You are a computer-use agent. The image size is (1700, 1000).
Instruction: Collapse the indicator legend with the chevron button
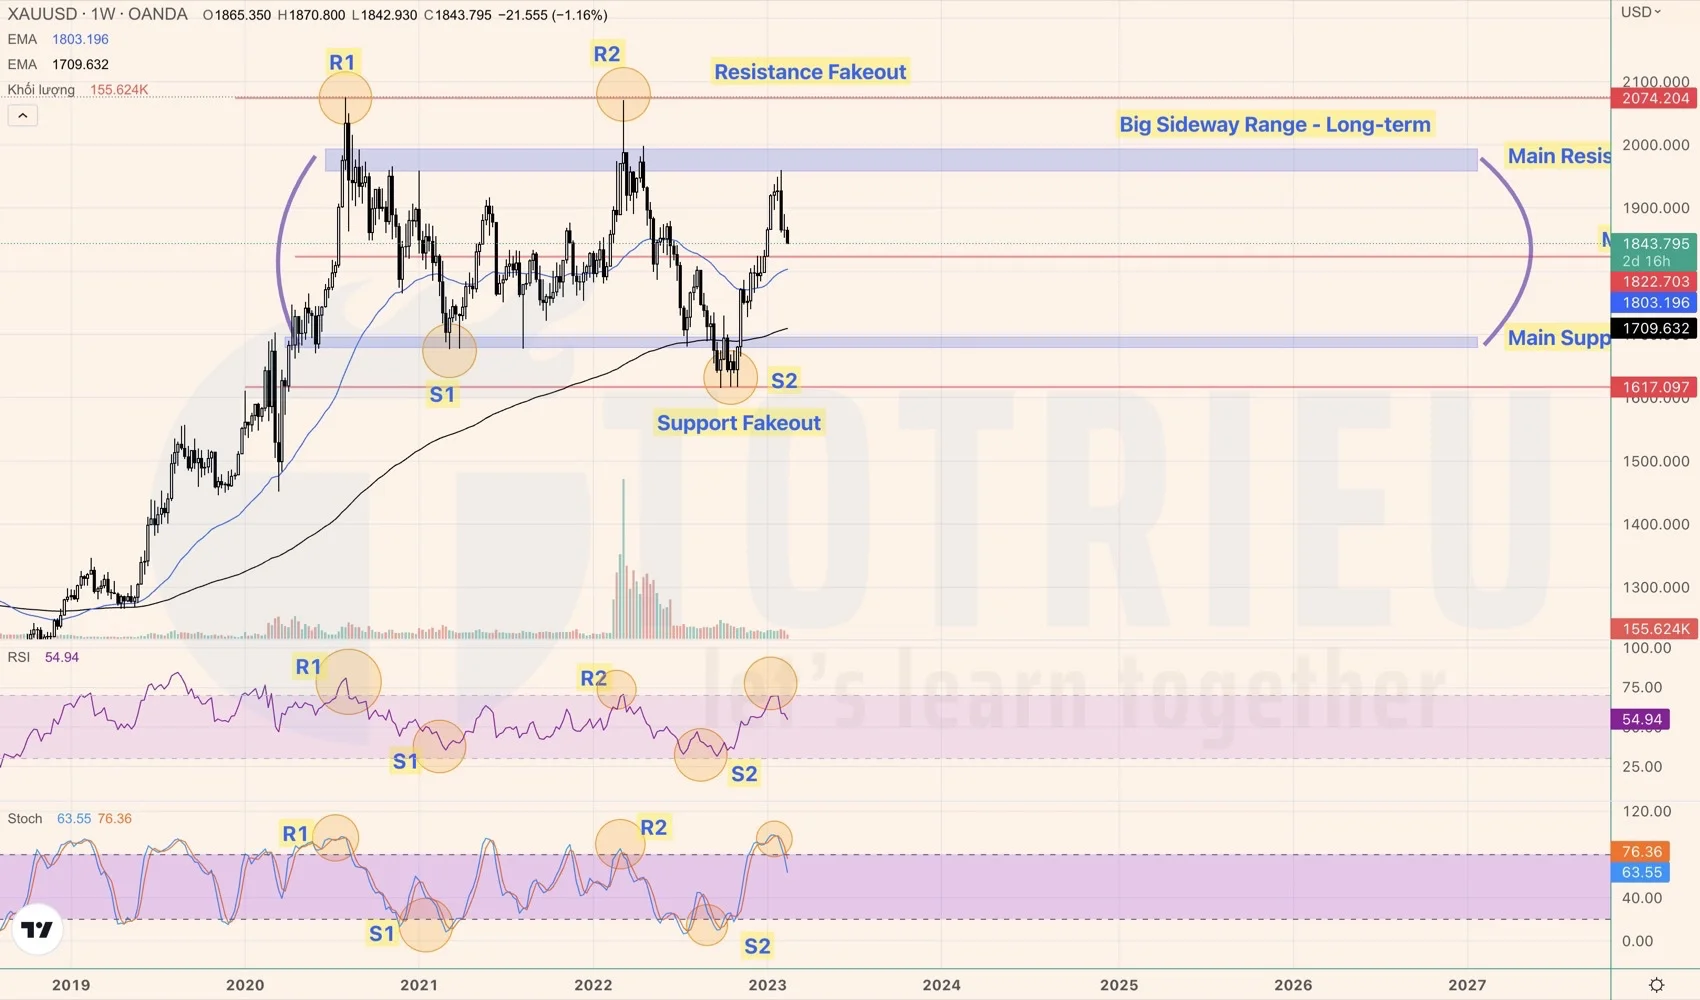point(23,115)
